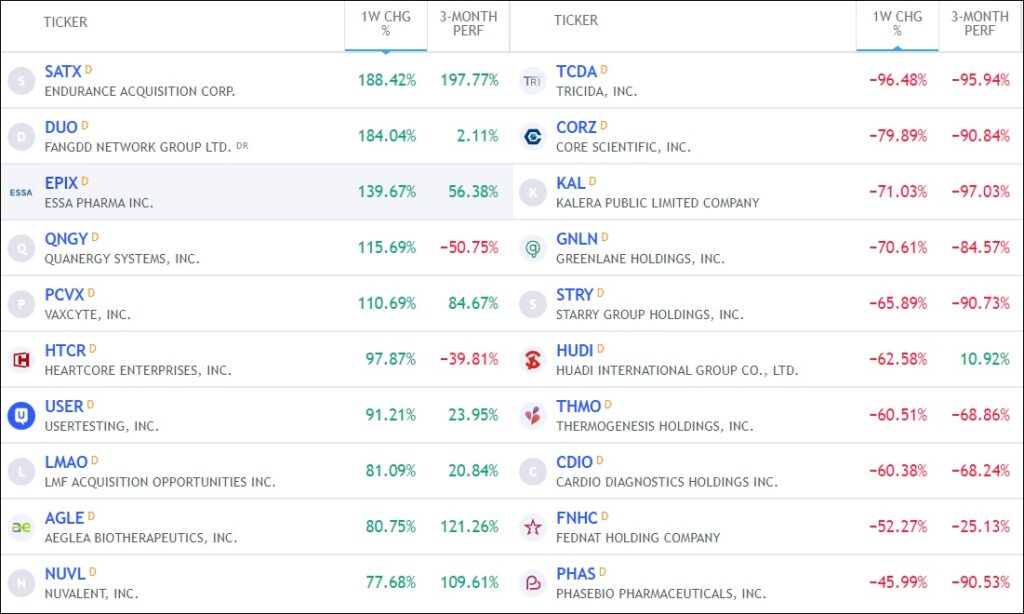This screenshot has width=1024, height=614.
Task: Open the GNLN ticker link
Action: (577, 239)
